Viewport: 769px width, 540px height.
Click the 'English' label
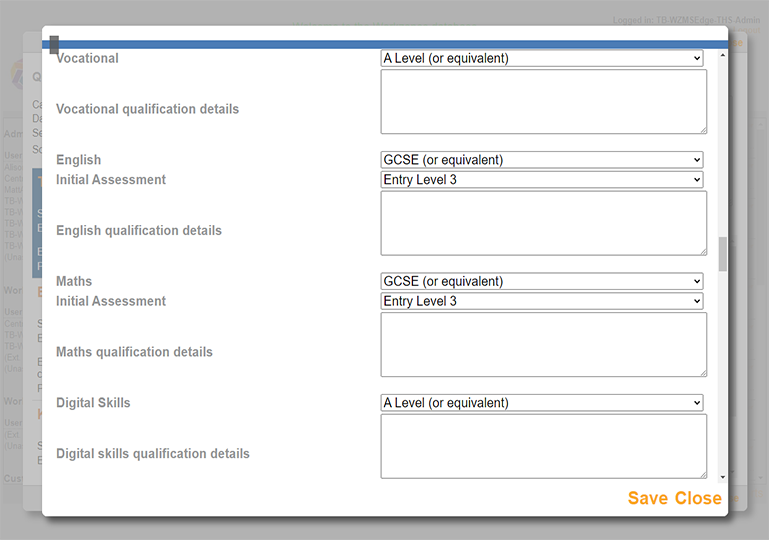click(78, 160)
